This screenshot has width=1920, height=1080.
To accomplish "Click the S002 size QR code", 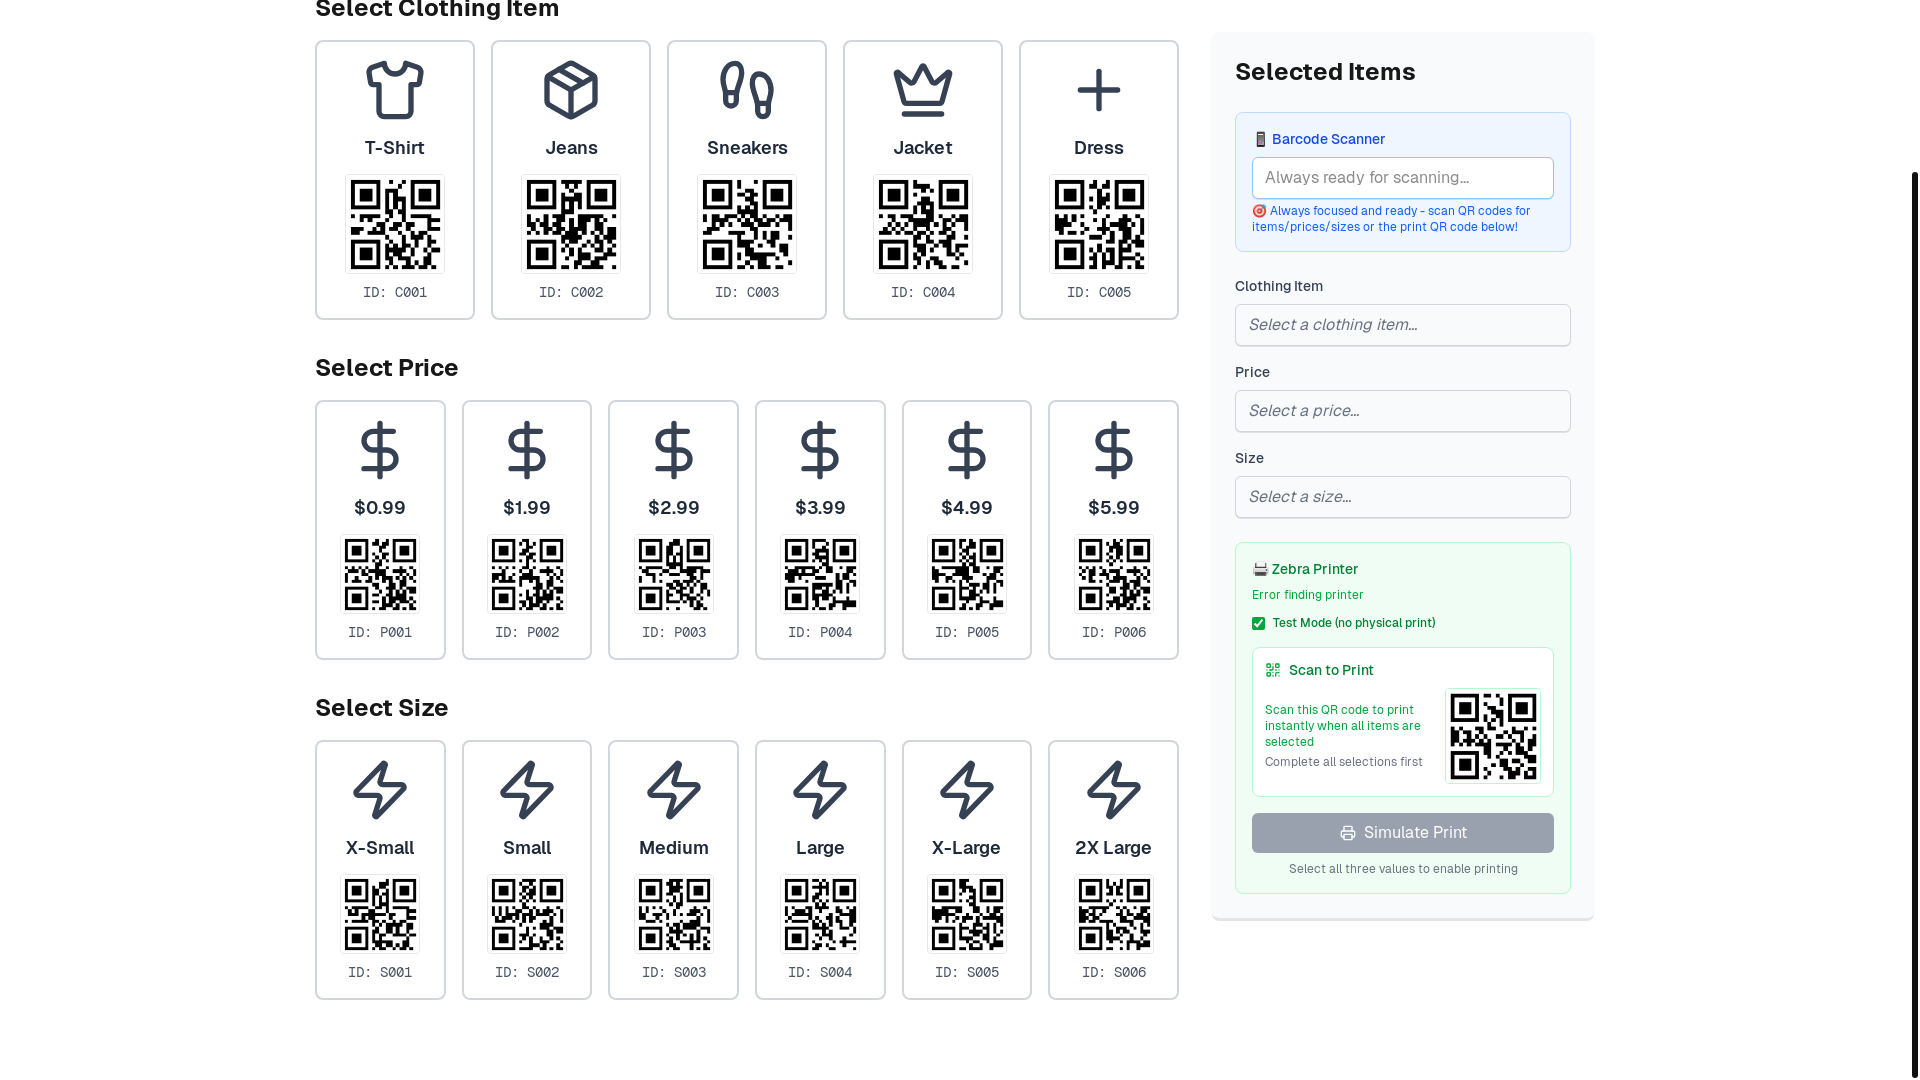I will [x=527, y=914].
